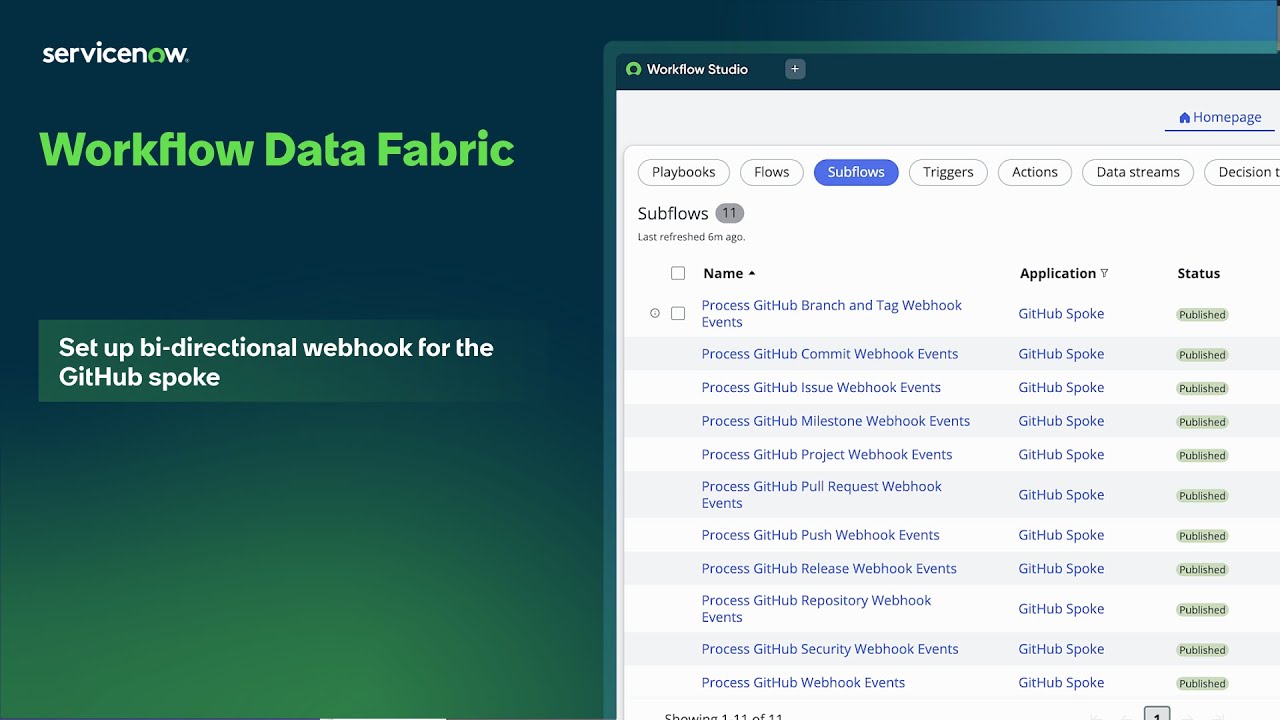Go to the last page with pagination icon
Viewport: 1280px width, 720px height.
(1218, 717)
